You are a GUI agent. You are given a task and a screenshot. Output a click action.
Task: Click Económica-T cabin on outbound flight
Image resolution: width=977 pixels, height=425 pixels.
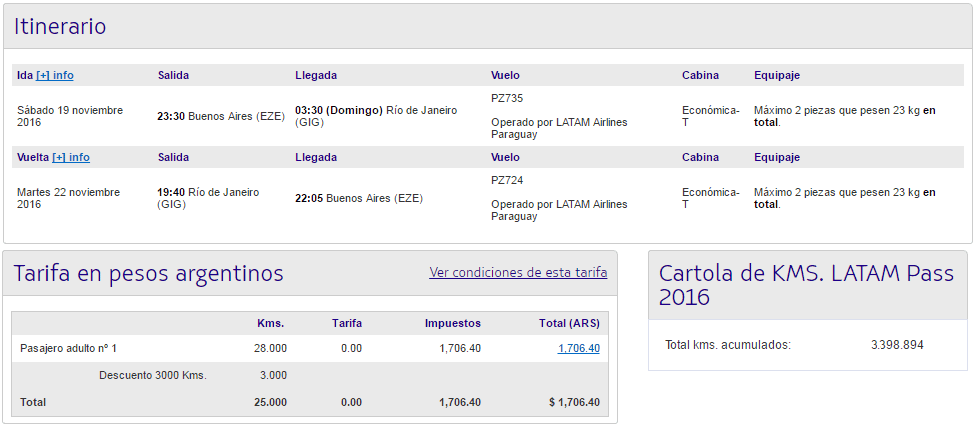[711, 116]
